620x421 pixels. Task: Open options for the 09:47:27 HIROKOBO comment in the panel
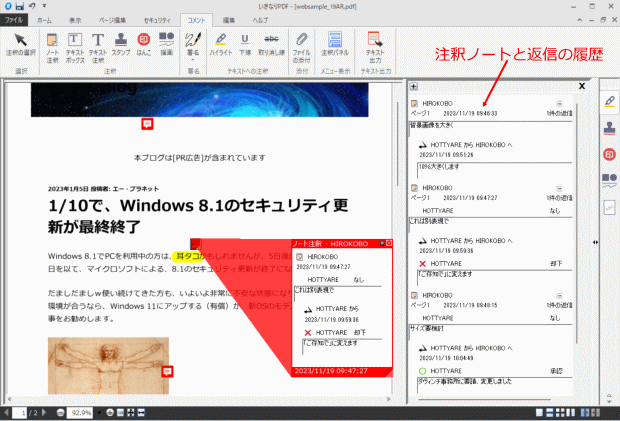[560, 189]
